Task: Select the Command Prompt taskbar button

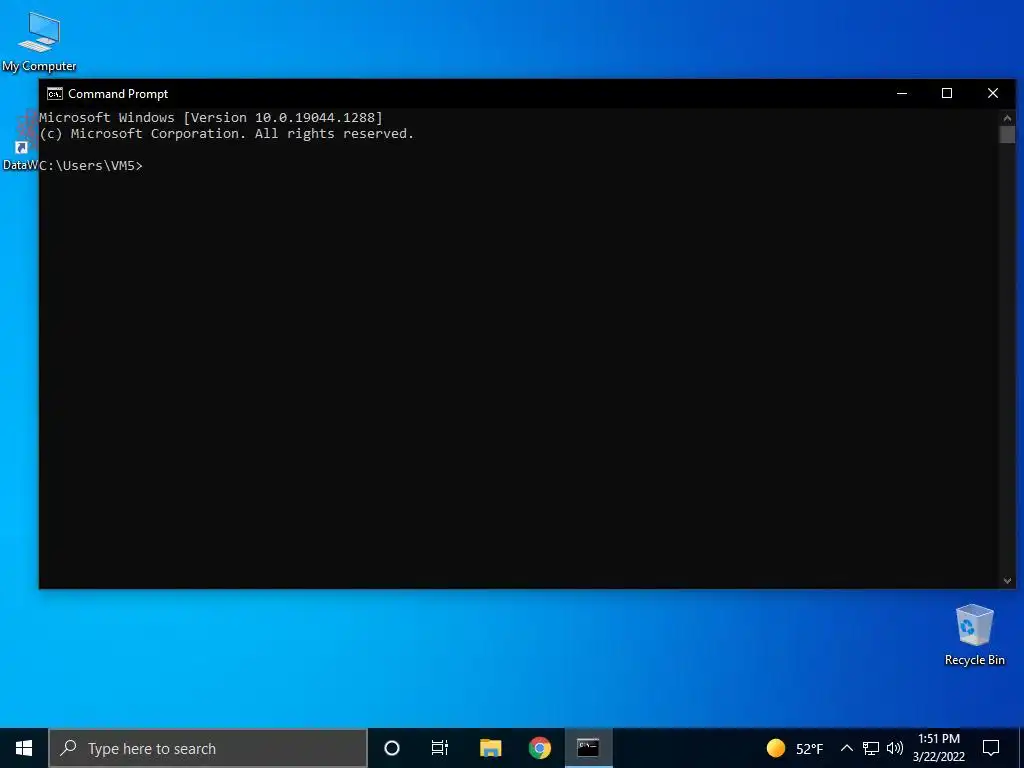Action: [588, 748]
